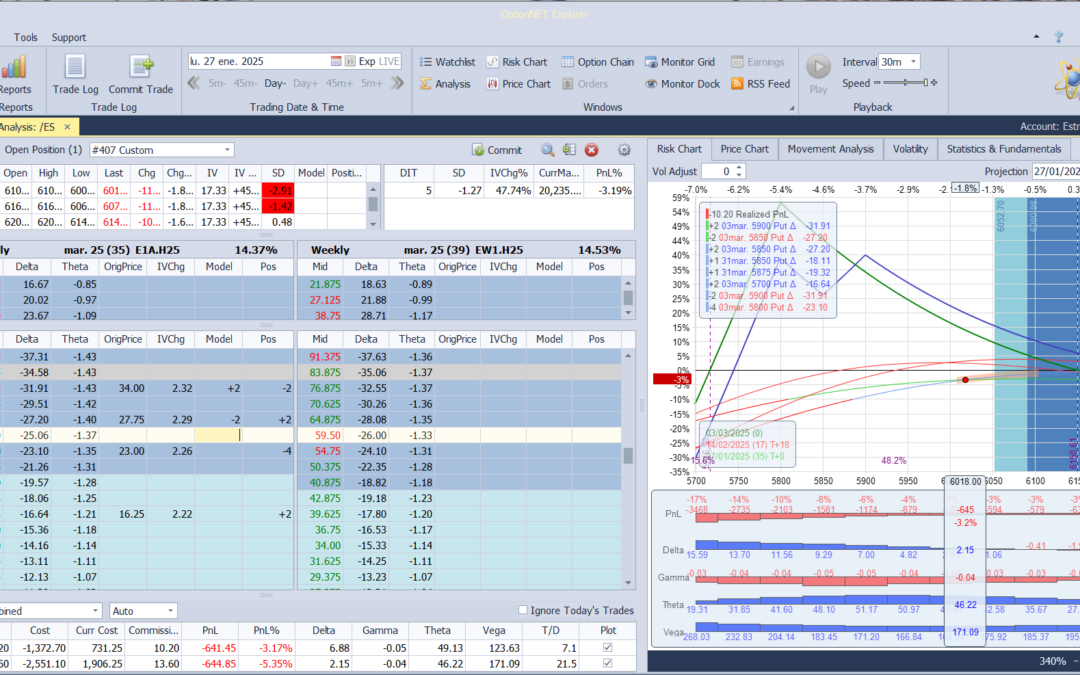This screenshot has height=675, width=1080.
Task: Adjust the playback Speed slider
Action: click(904, 83)
